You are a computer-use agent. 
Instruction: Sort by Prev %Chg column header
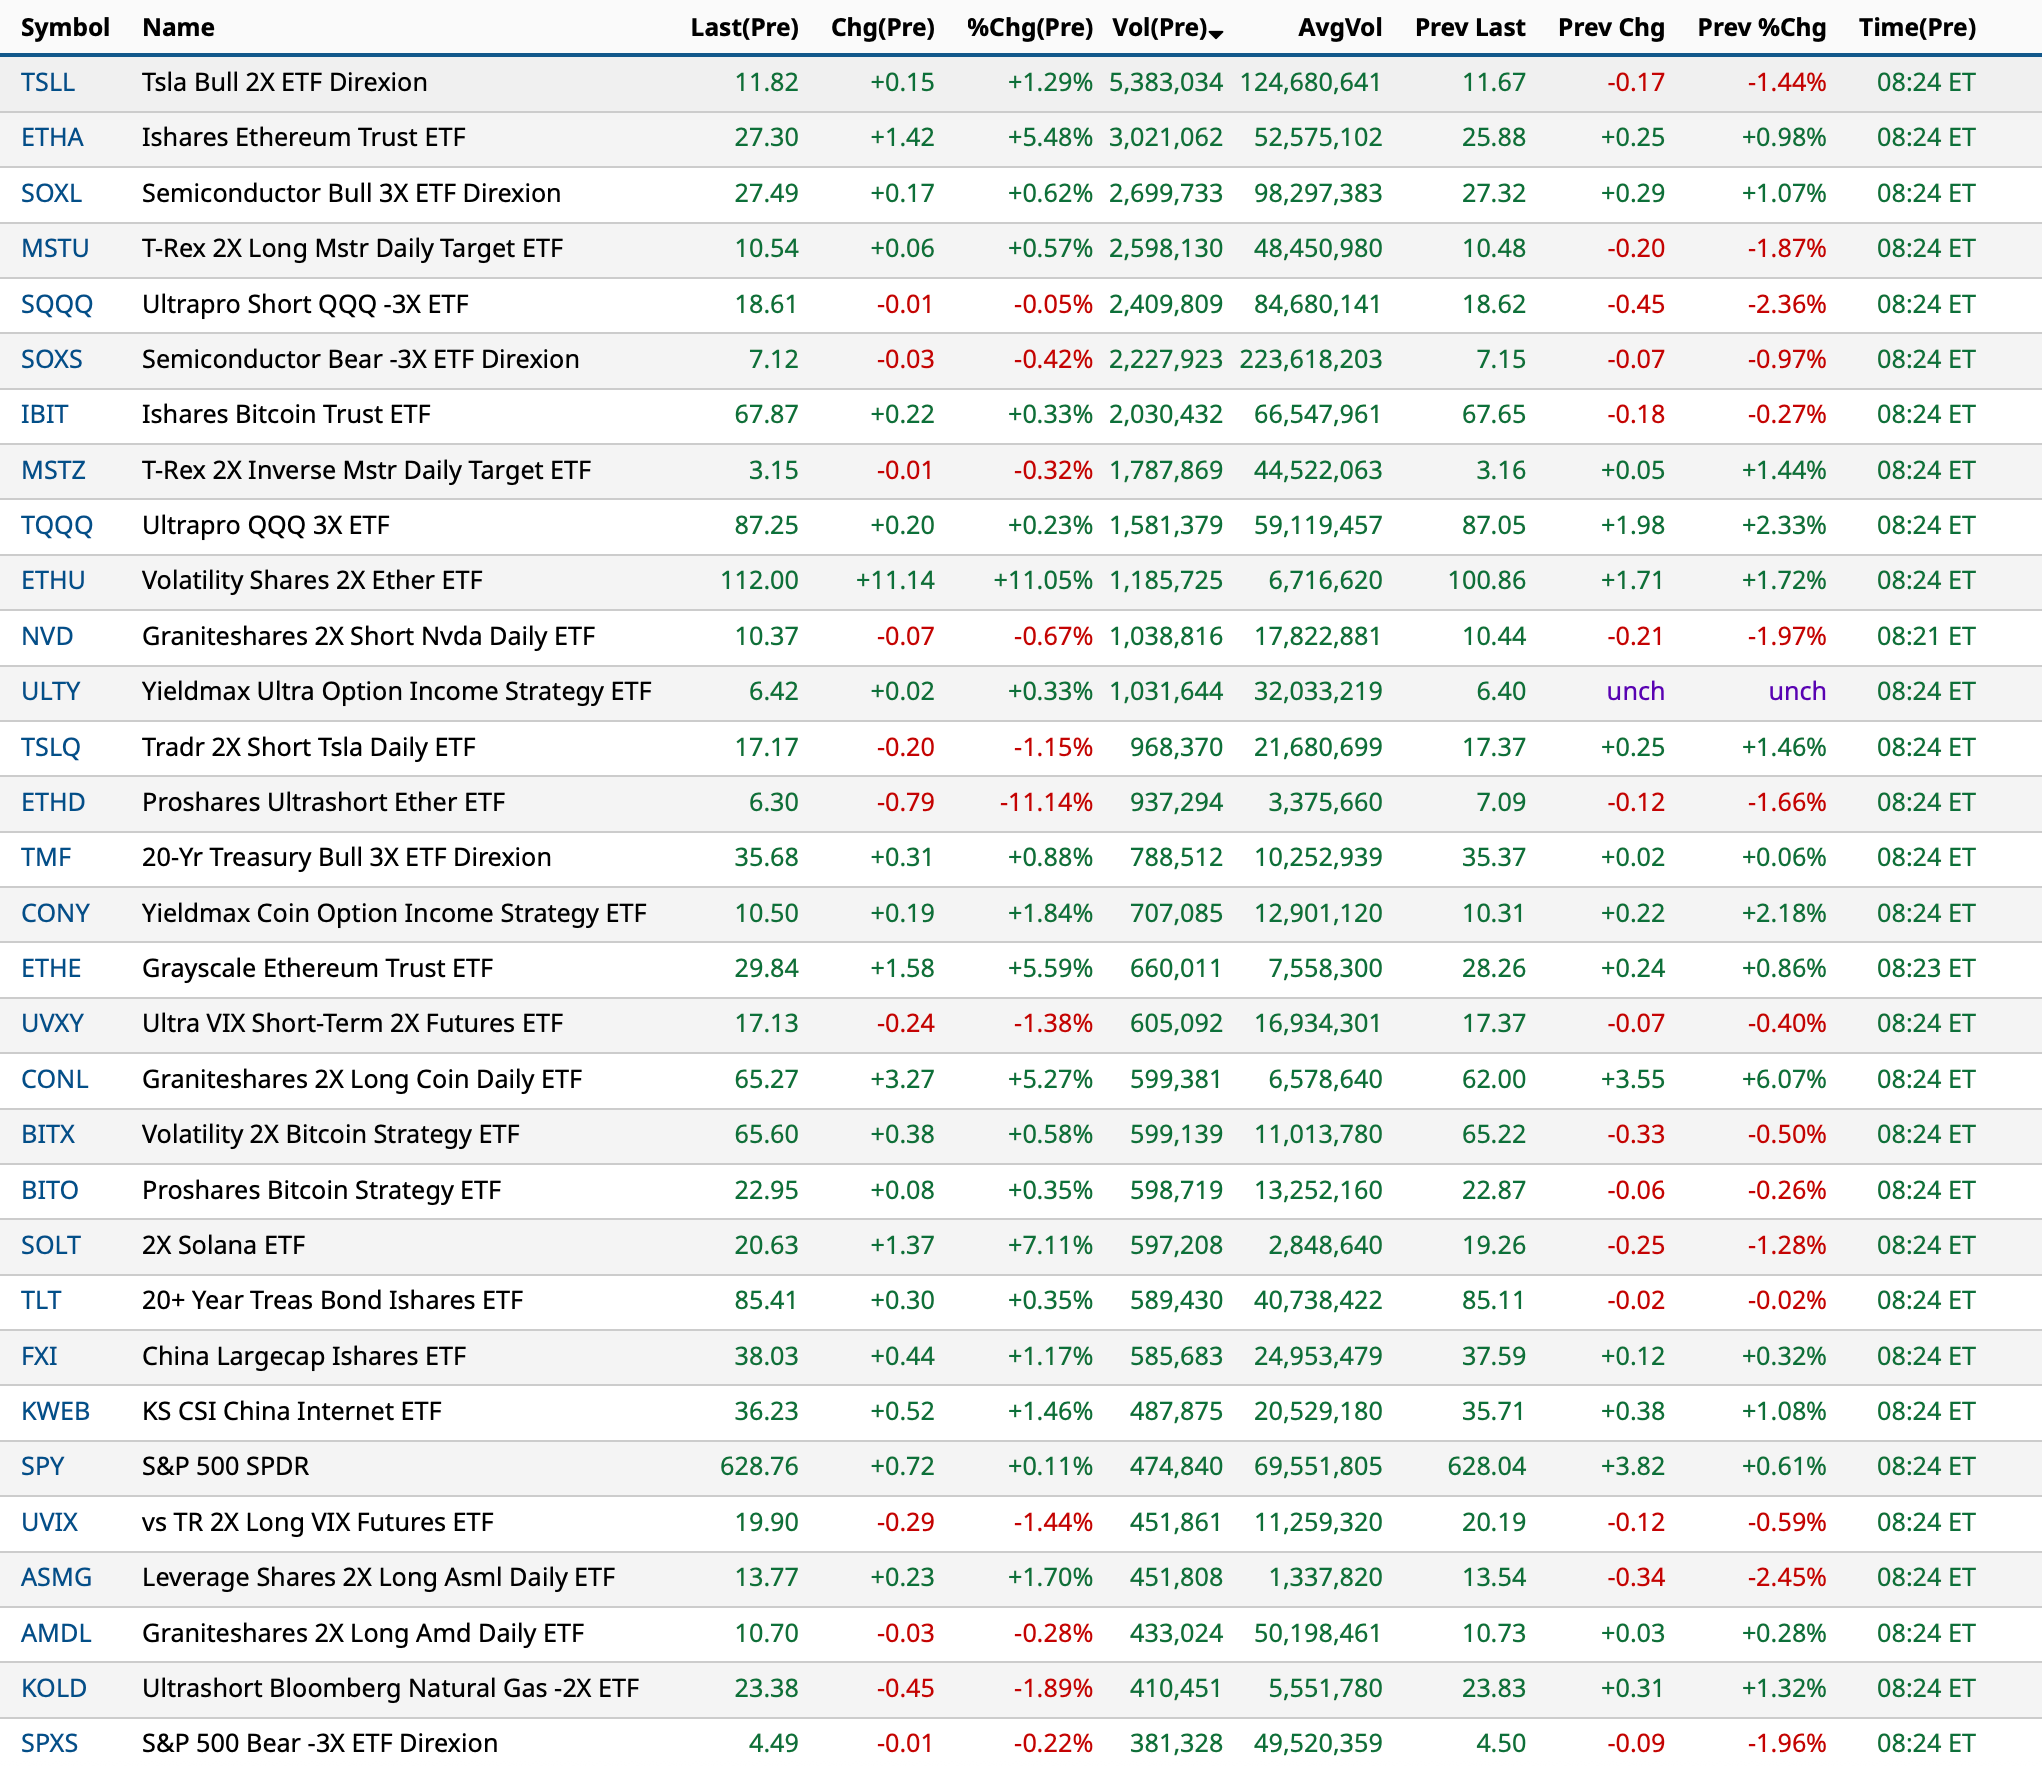point(1761,27)
